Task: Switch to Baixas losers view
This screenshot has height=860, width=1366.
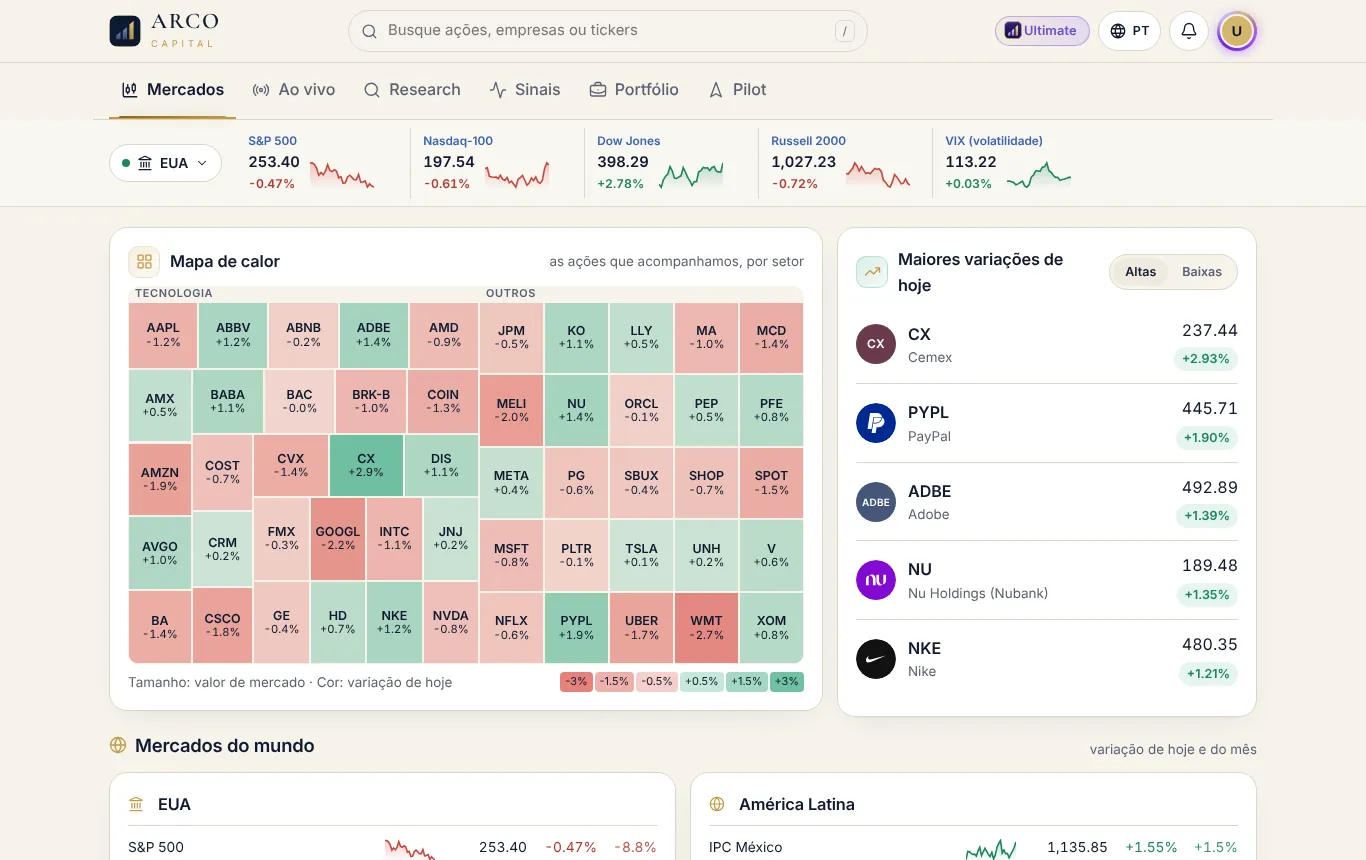Action: (1202, 272)
